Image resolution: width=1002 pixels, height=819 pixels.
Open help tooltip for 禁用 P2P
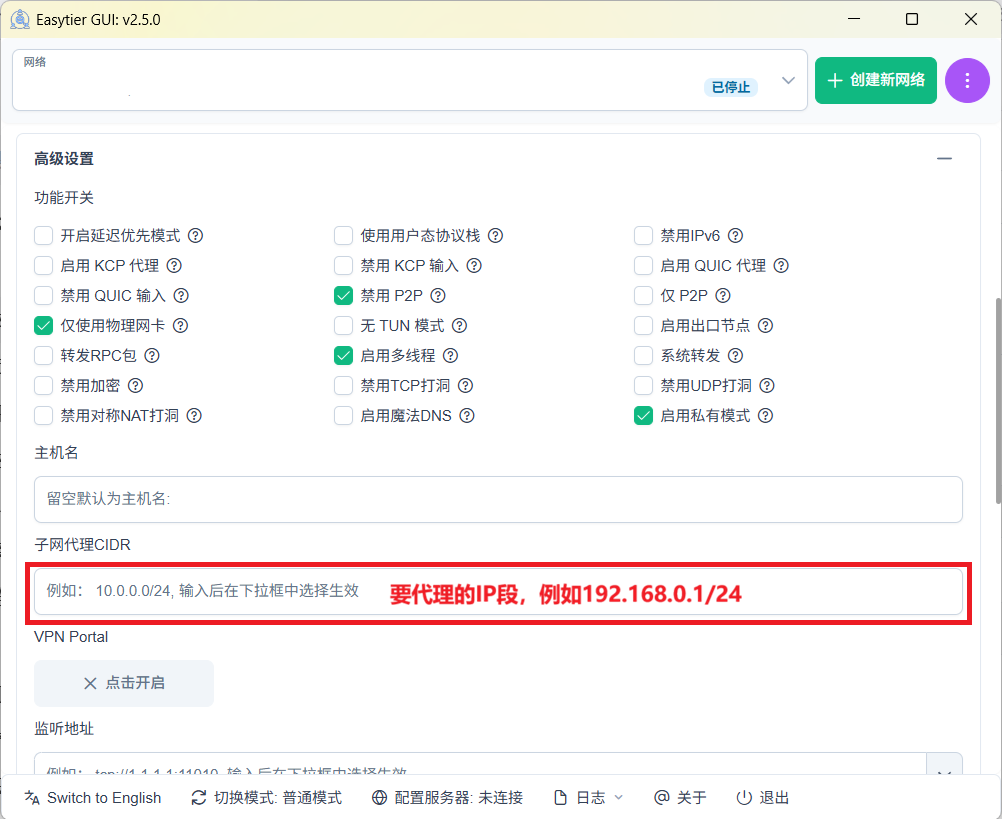click(x=438, y=296)
